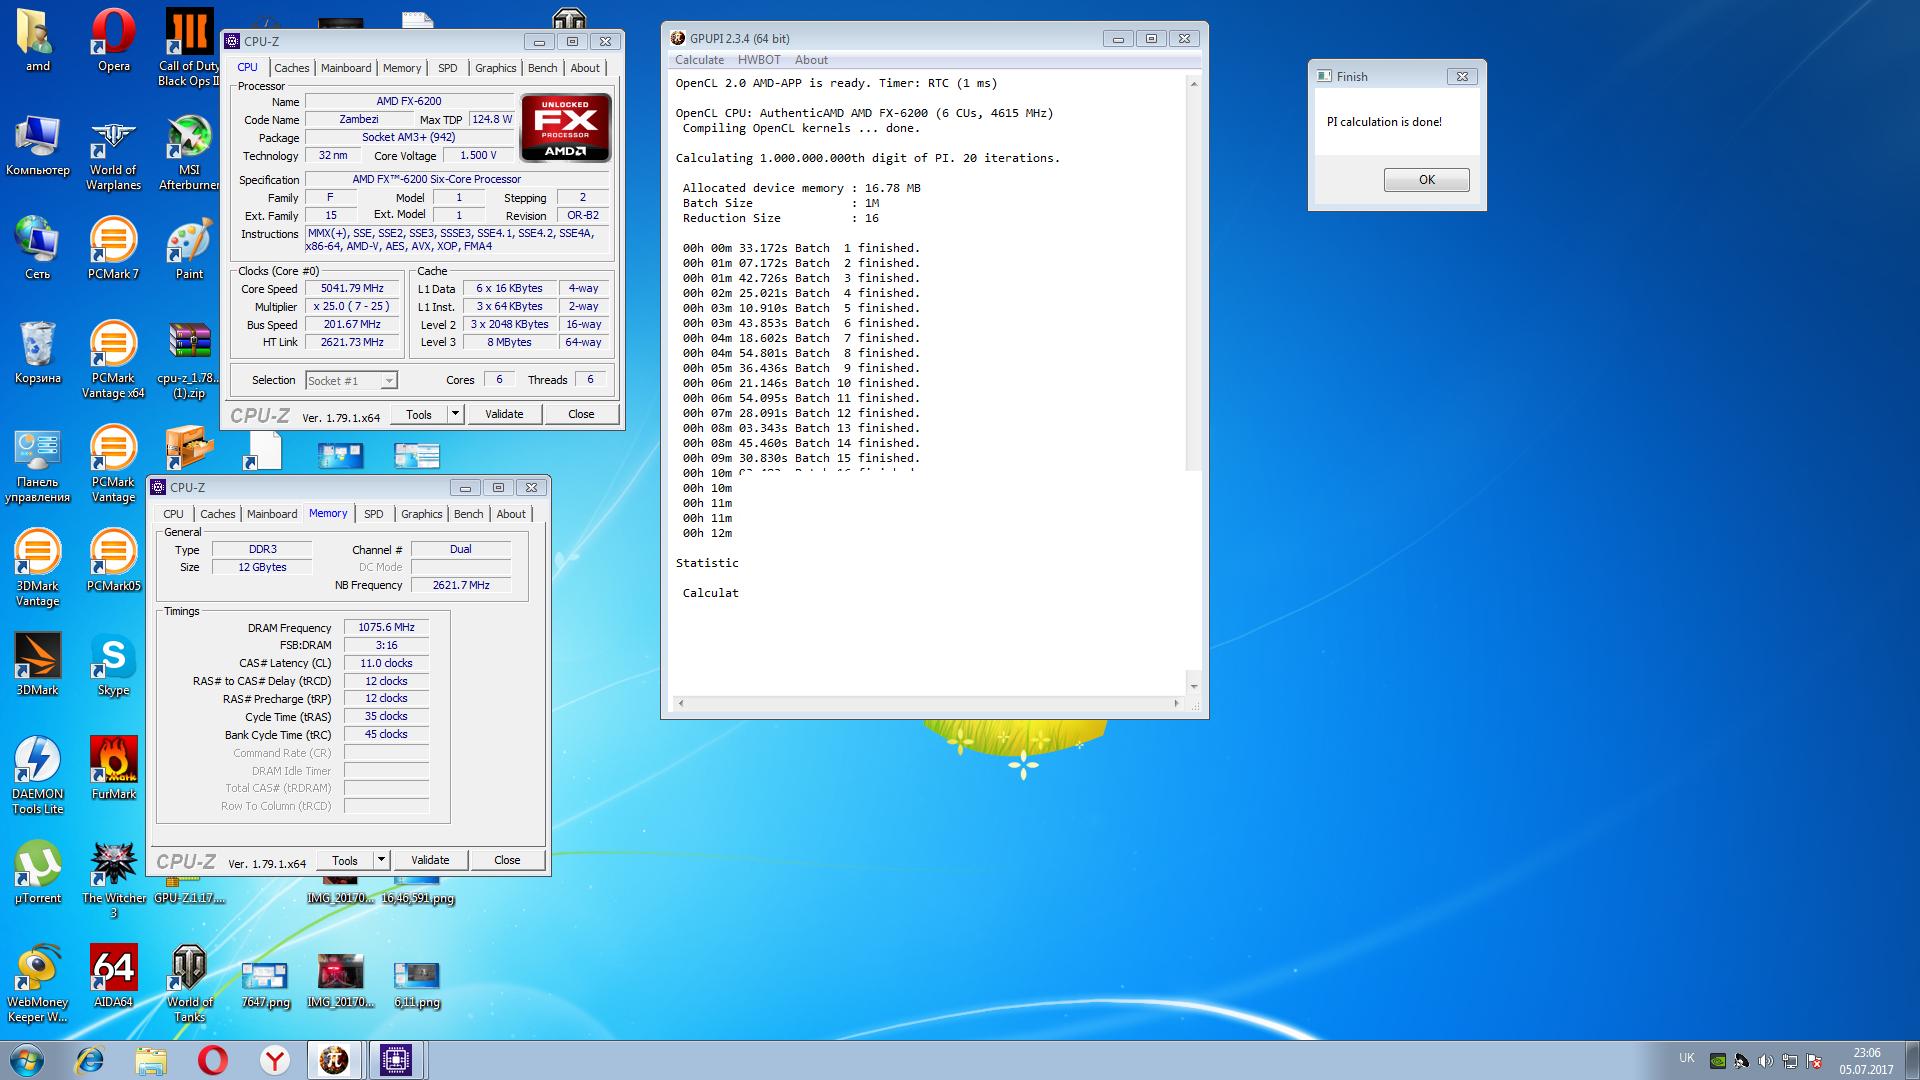The width and height of the screenshot is (1920, 1080).
Task: Click the Opera icon in the taskbar
Action: coord(212,1060)
